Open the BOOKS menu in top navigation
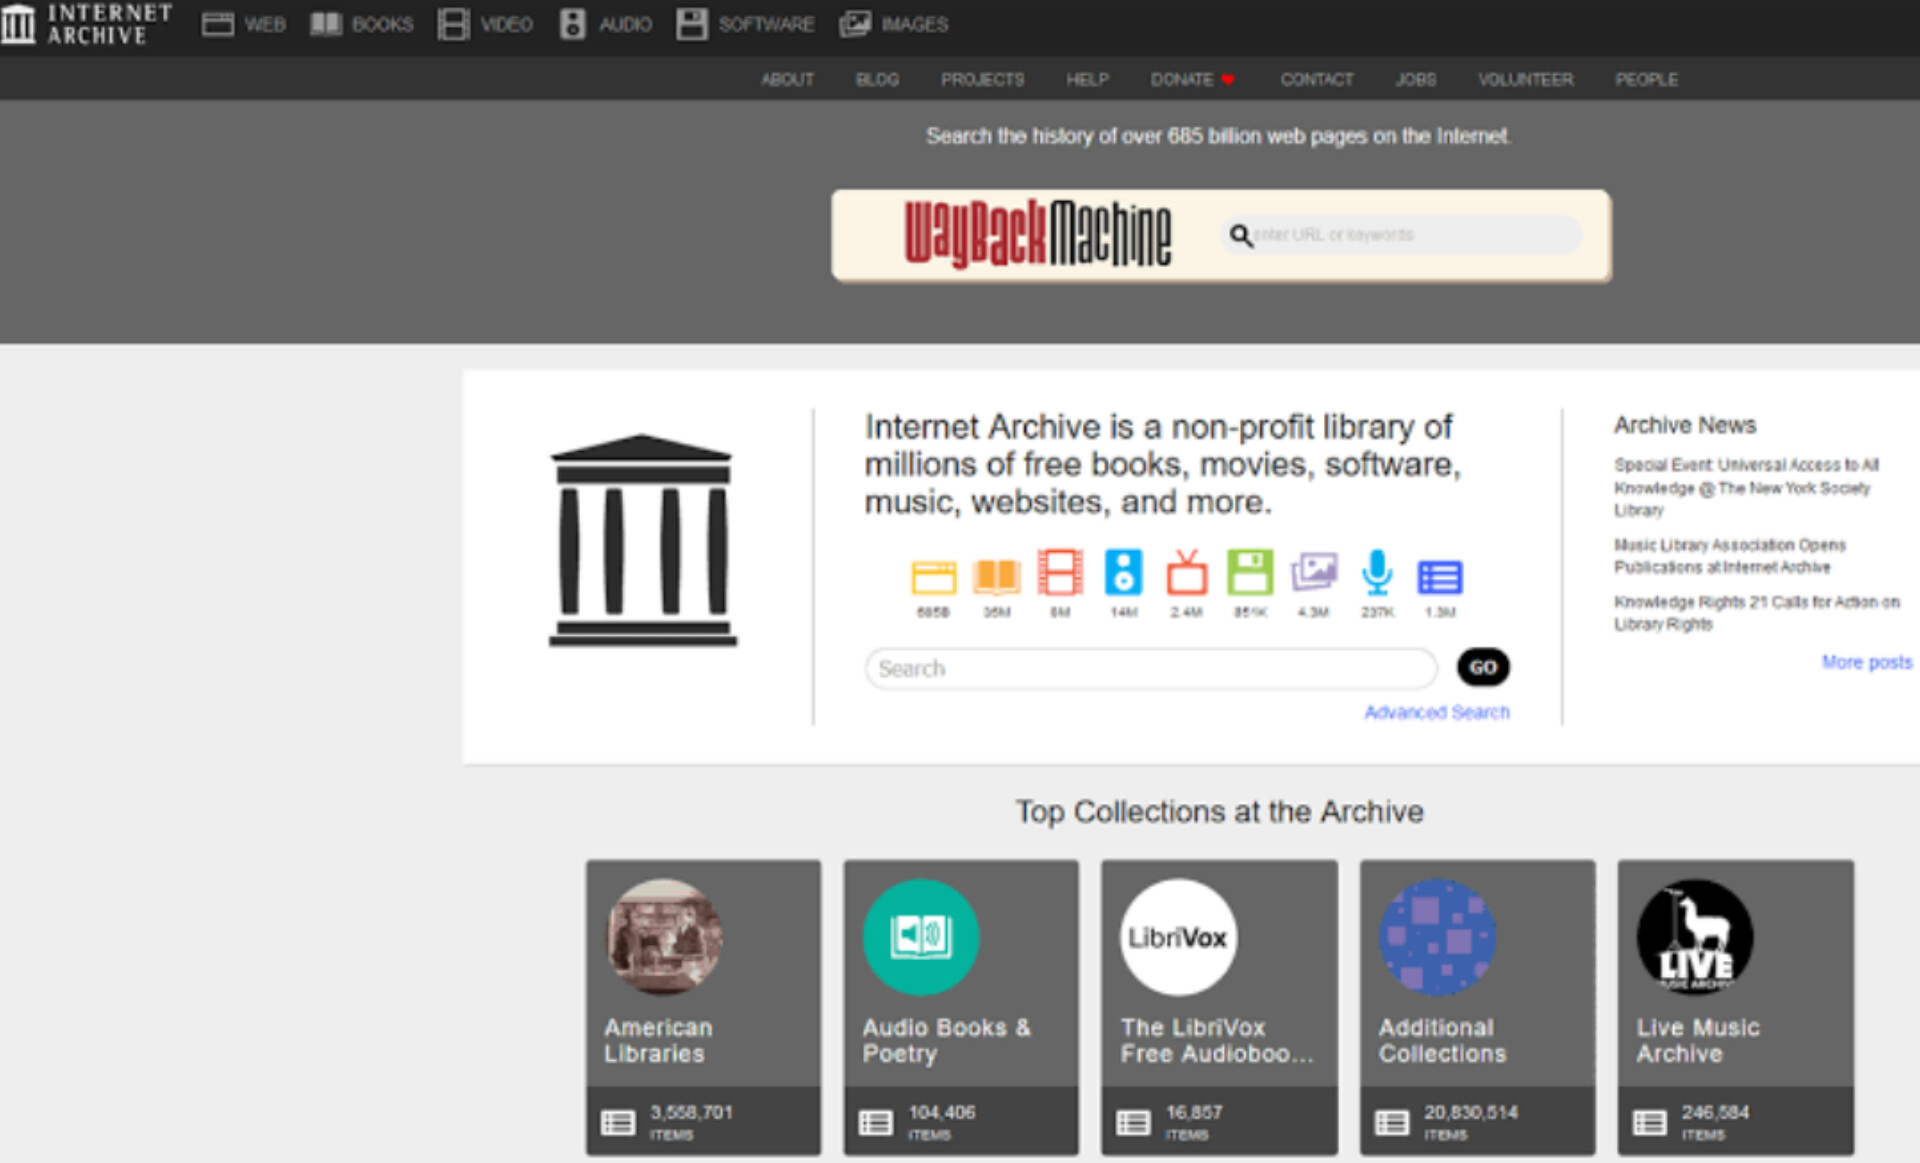Screen dimensions: 1920x1163 point(362,24)
